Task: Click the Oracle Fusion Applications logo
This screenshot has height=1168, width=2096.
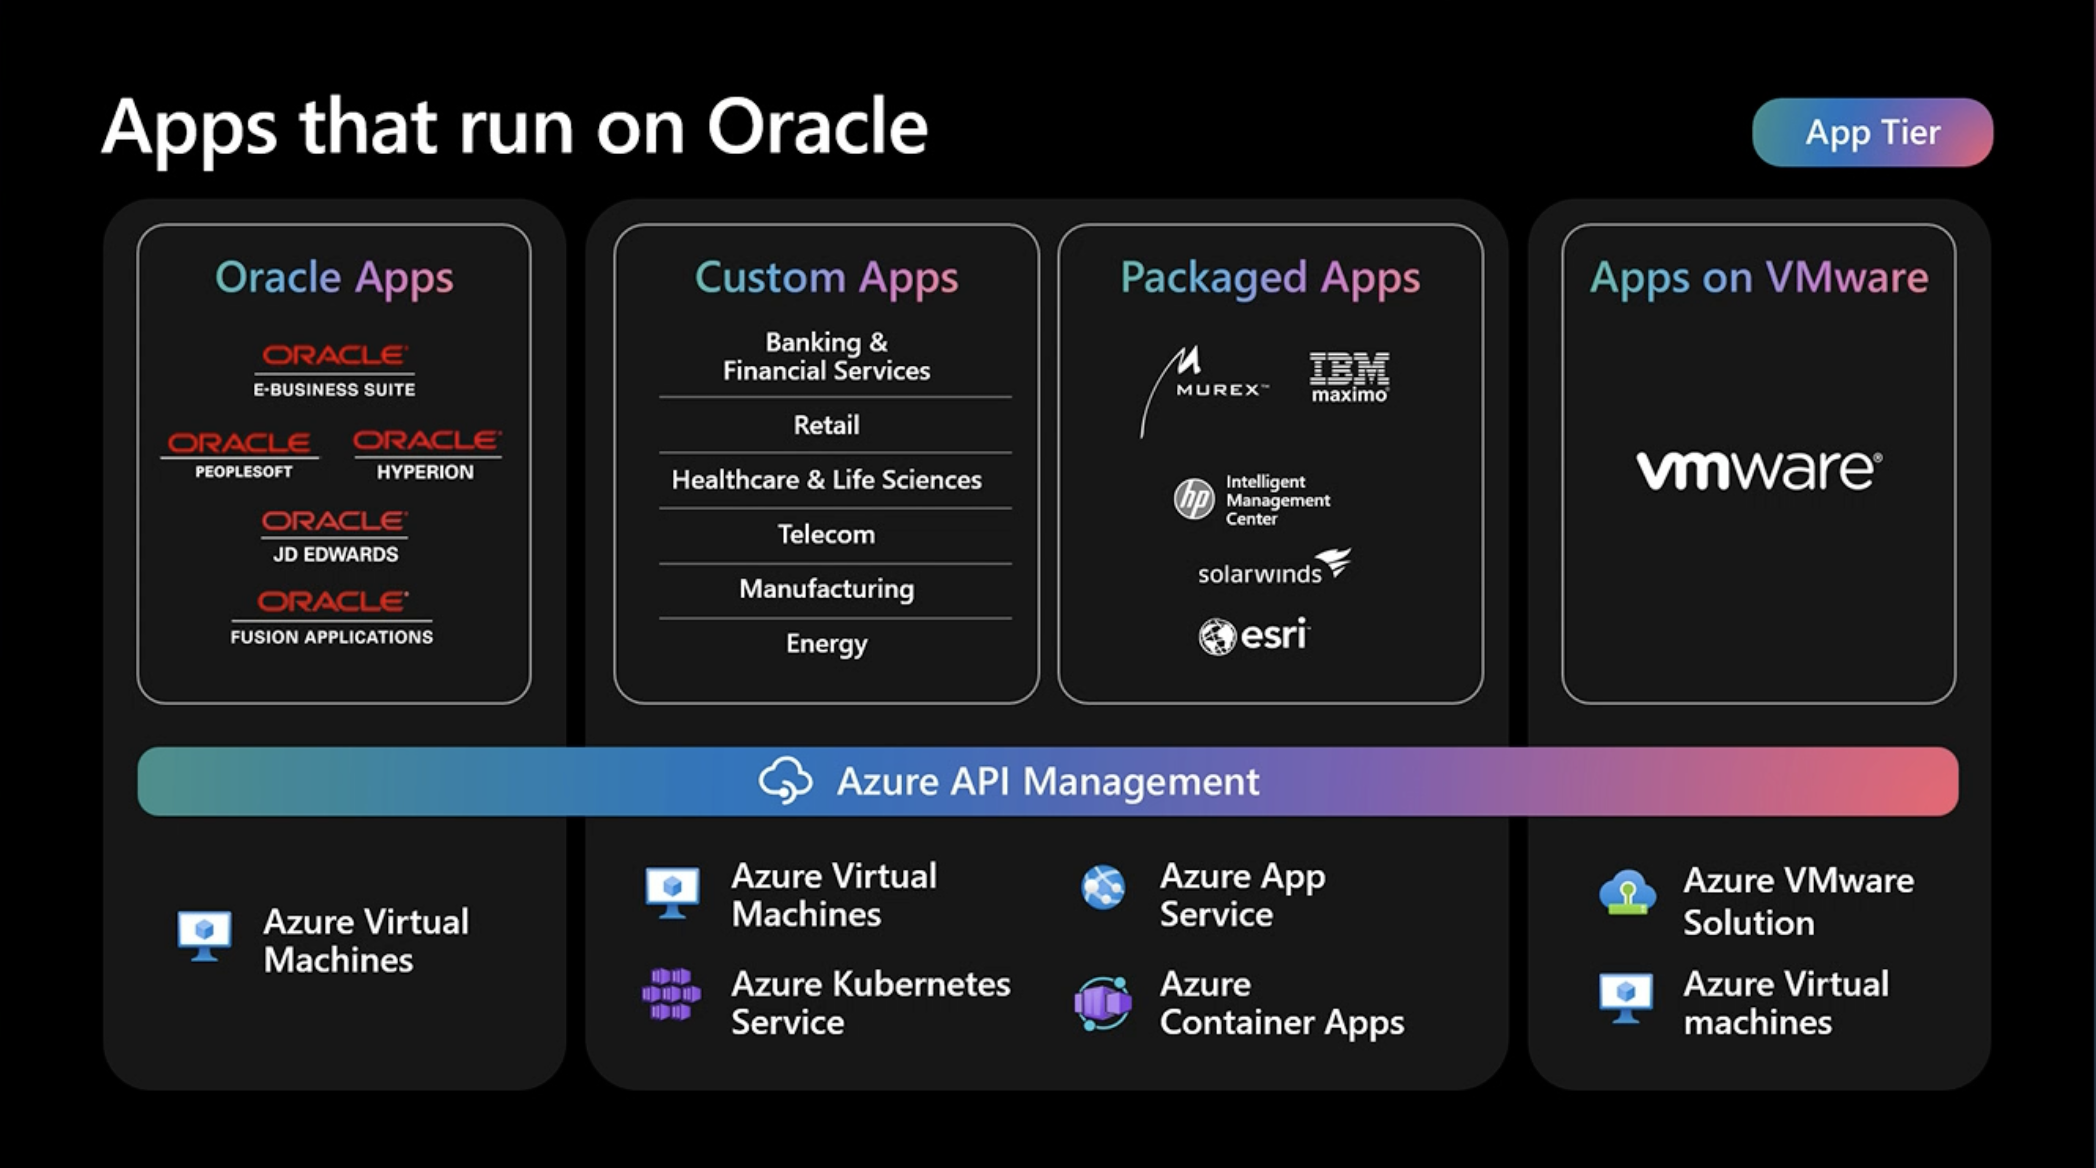Action: coord(332,617)
